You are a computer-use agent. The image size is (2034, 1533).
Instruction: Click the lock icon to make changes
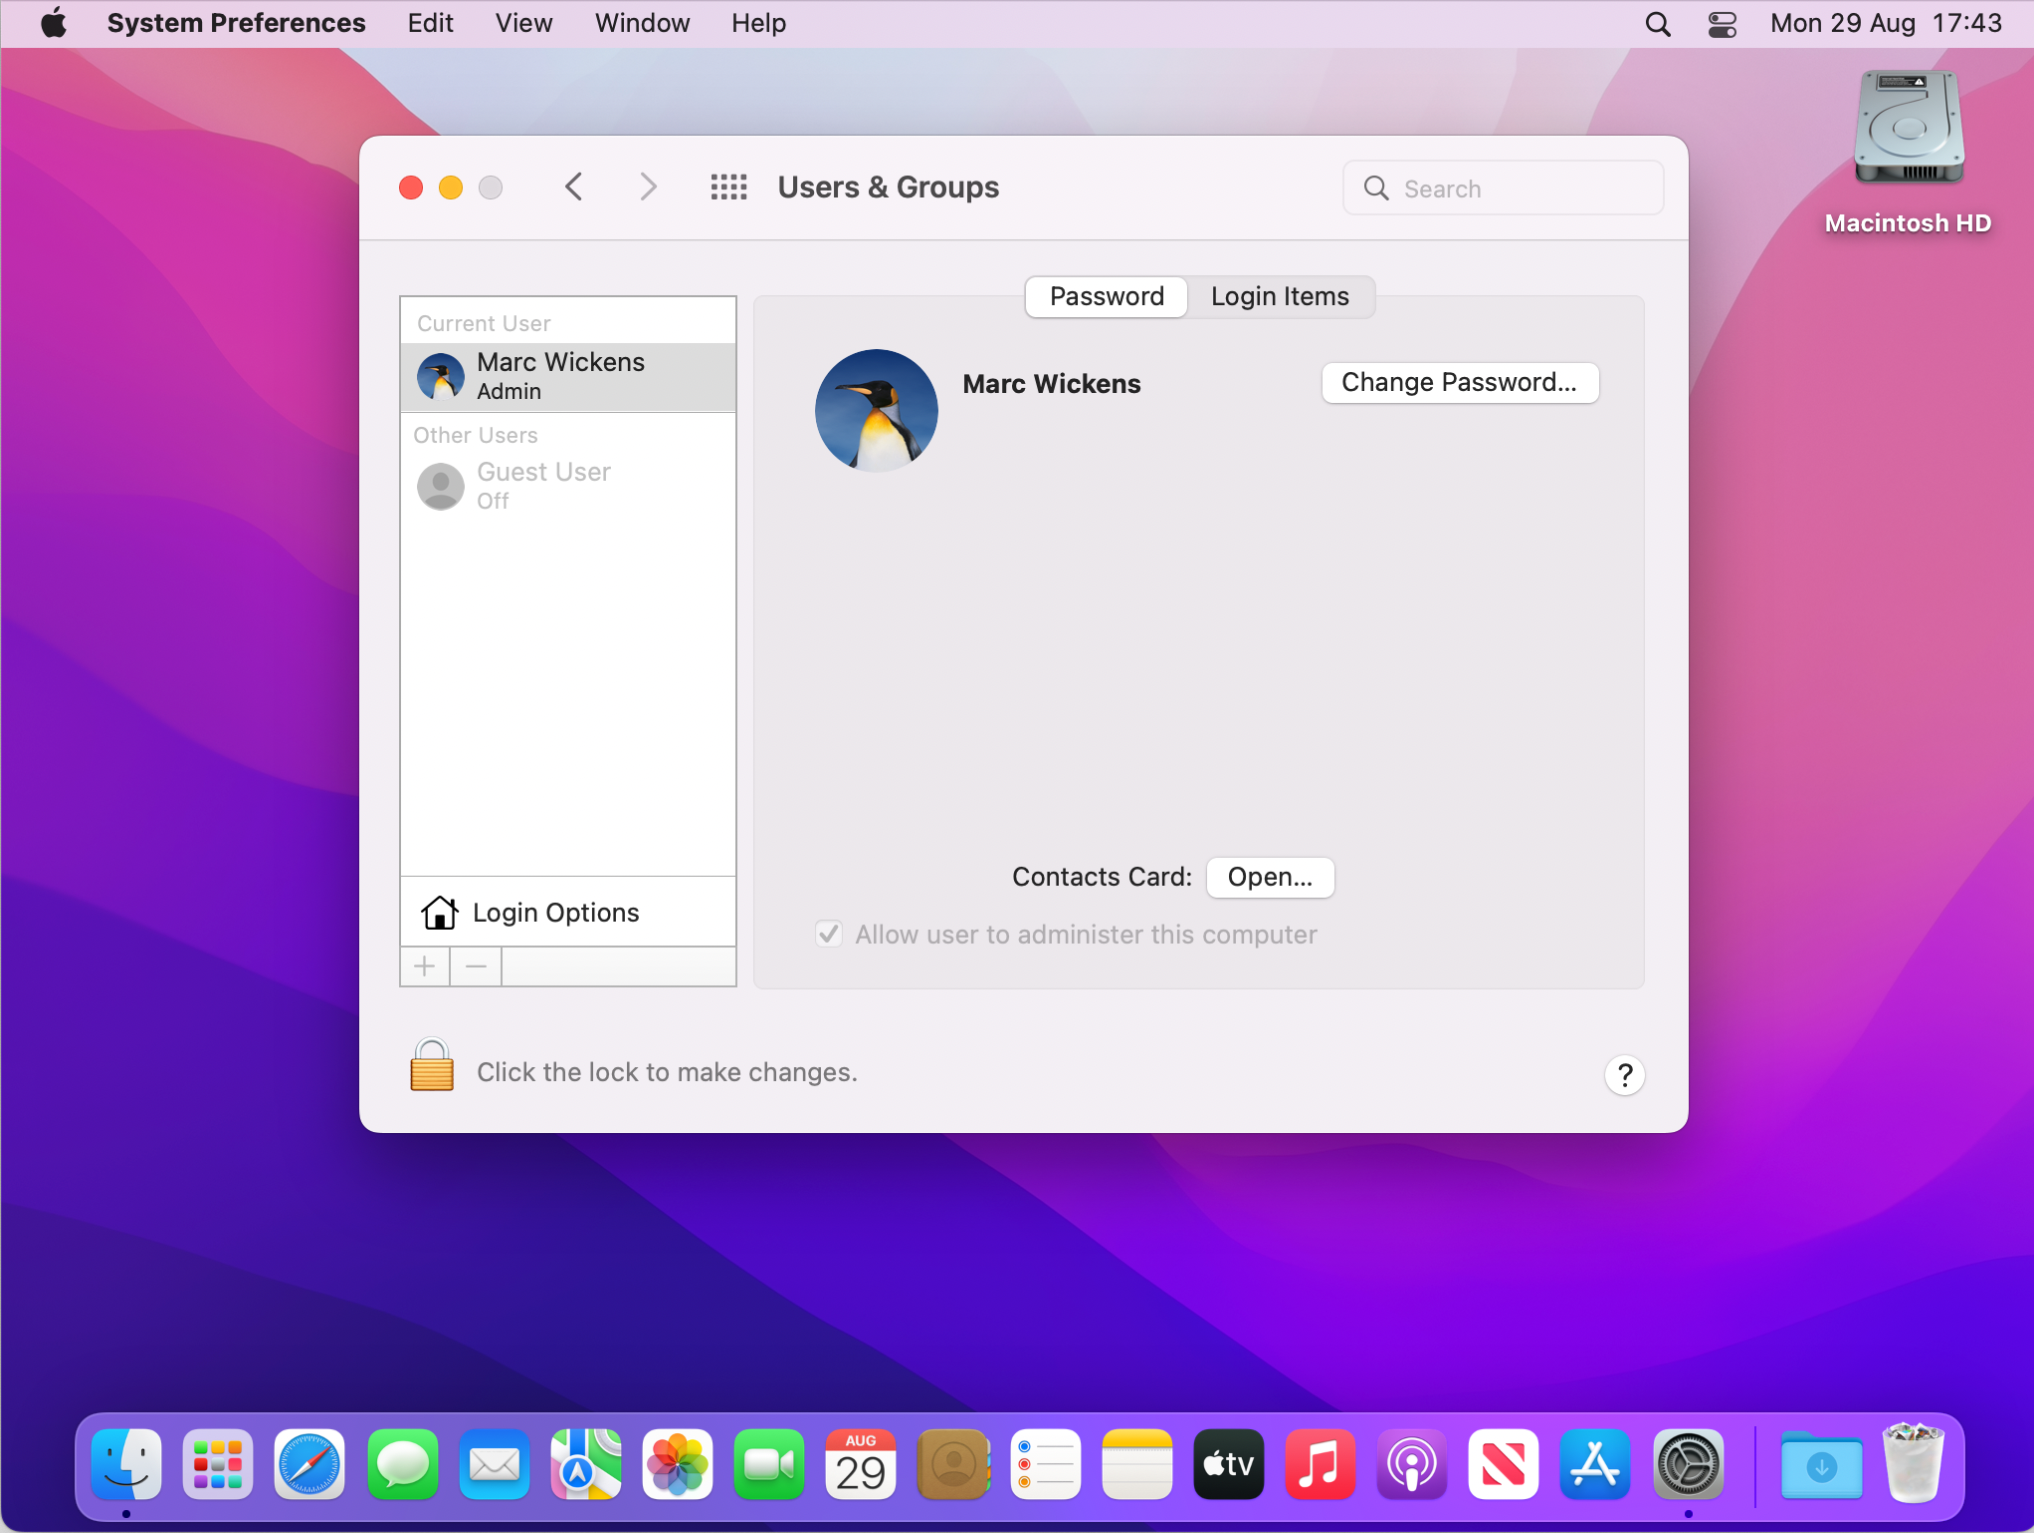coord(432,1066)
